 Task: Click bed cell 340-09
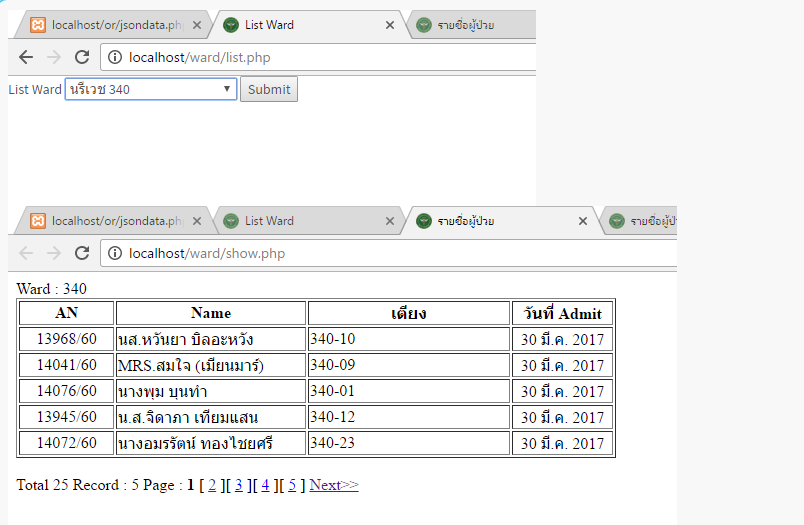point(409,365)
